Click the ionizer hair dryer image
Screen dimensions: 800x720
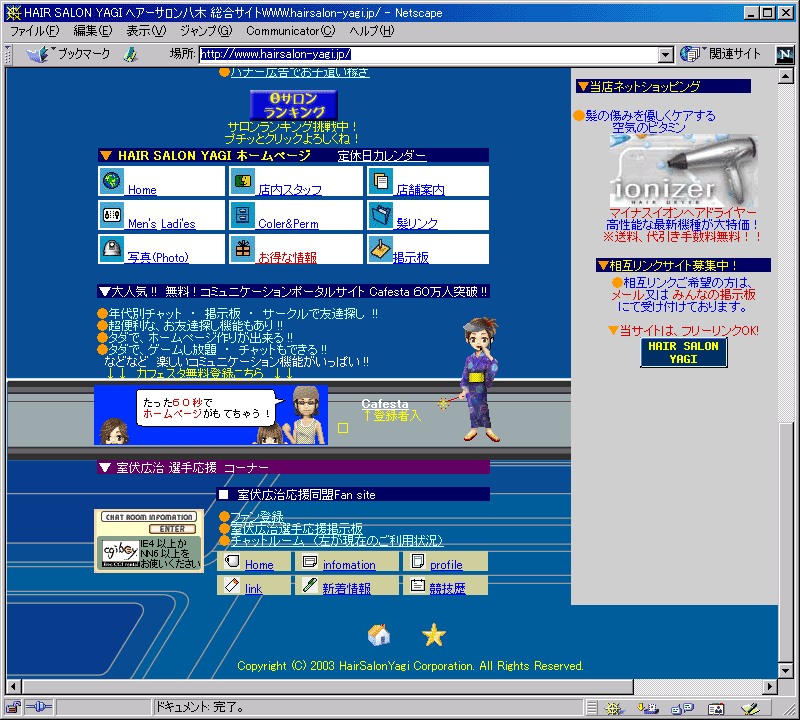684,171
